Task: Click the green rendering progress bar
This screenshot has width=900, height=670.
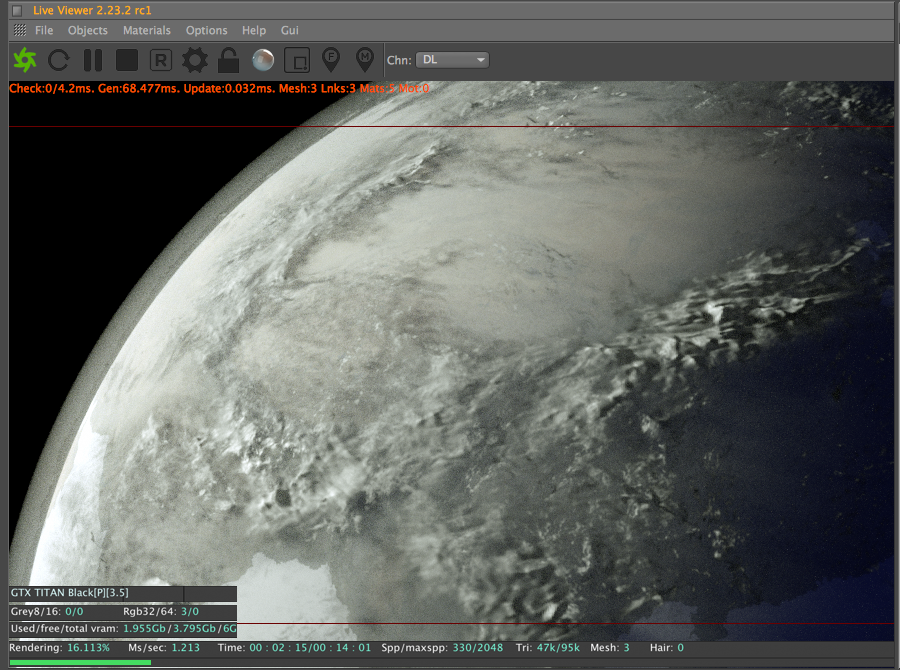Action: [80, 662]
